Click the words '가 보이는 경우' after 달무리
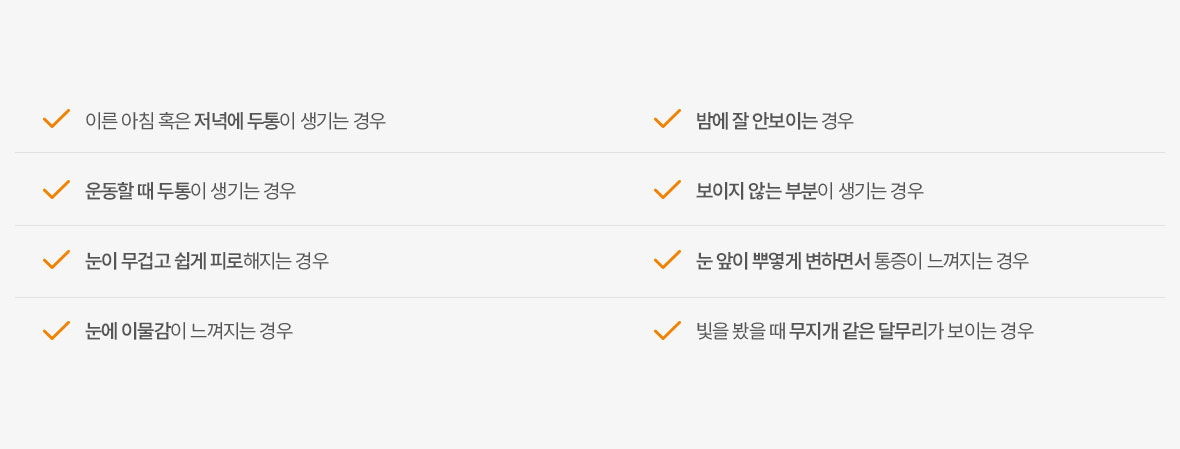 (981, 332)
